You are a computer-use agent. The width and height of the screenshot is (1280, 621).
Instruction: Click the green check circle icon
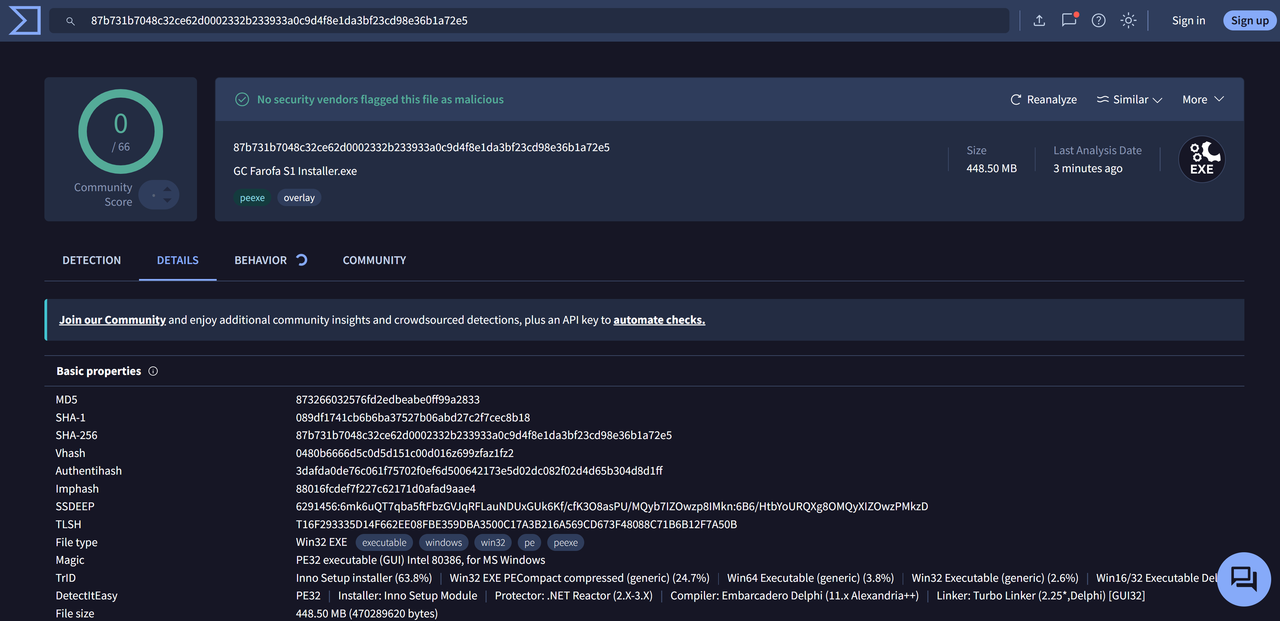pyautogui.click(x=242, y=99)
